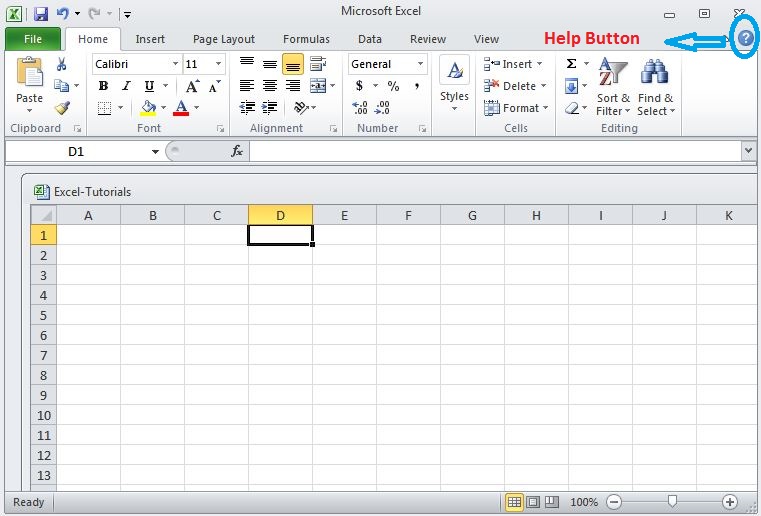The height and width of the screenshot is (516, 761).
Task: Decrease font size with the shrink icon
Action: 214,86
